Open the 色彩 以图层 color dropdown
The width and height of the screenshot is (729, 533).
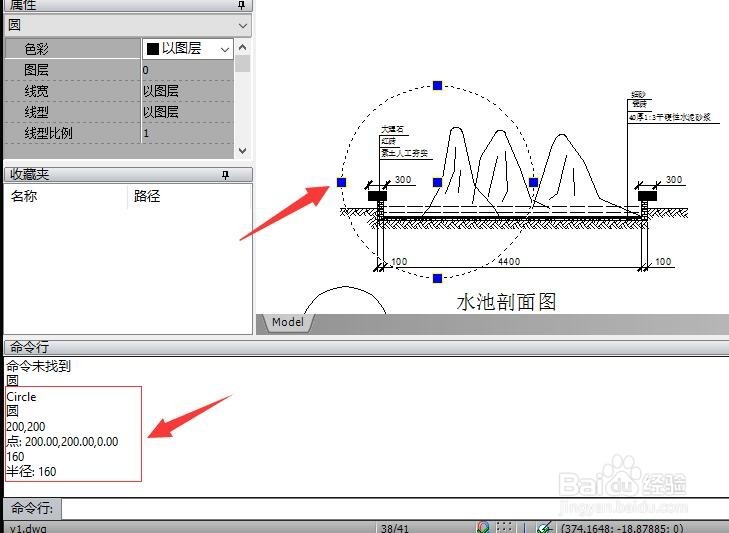point(225,49)
